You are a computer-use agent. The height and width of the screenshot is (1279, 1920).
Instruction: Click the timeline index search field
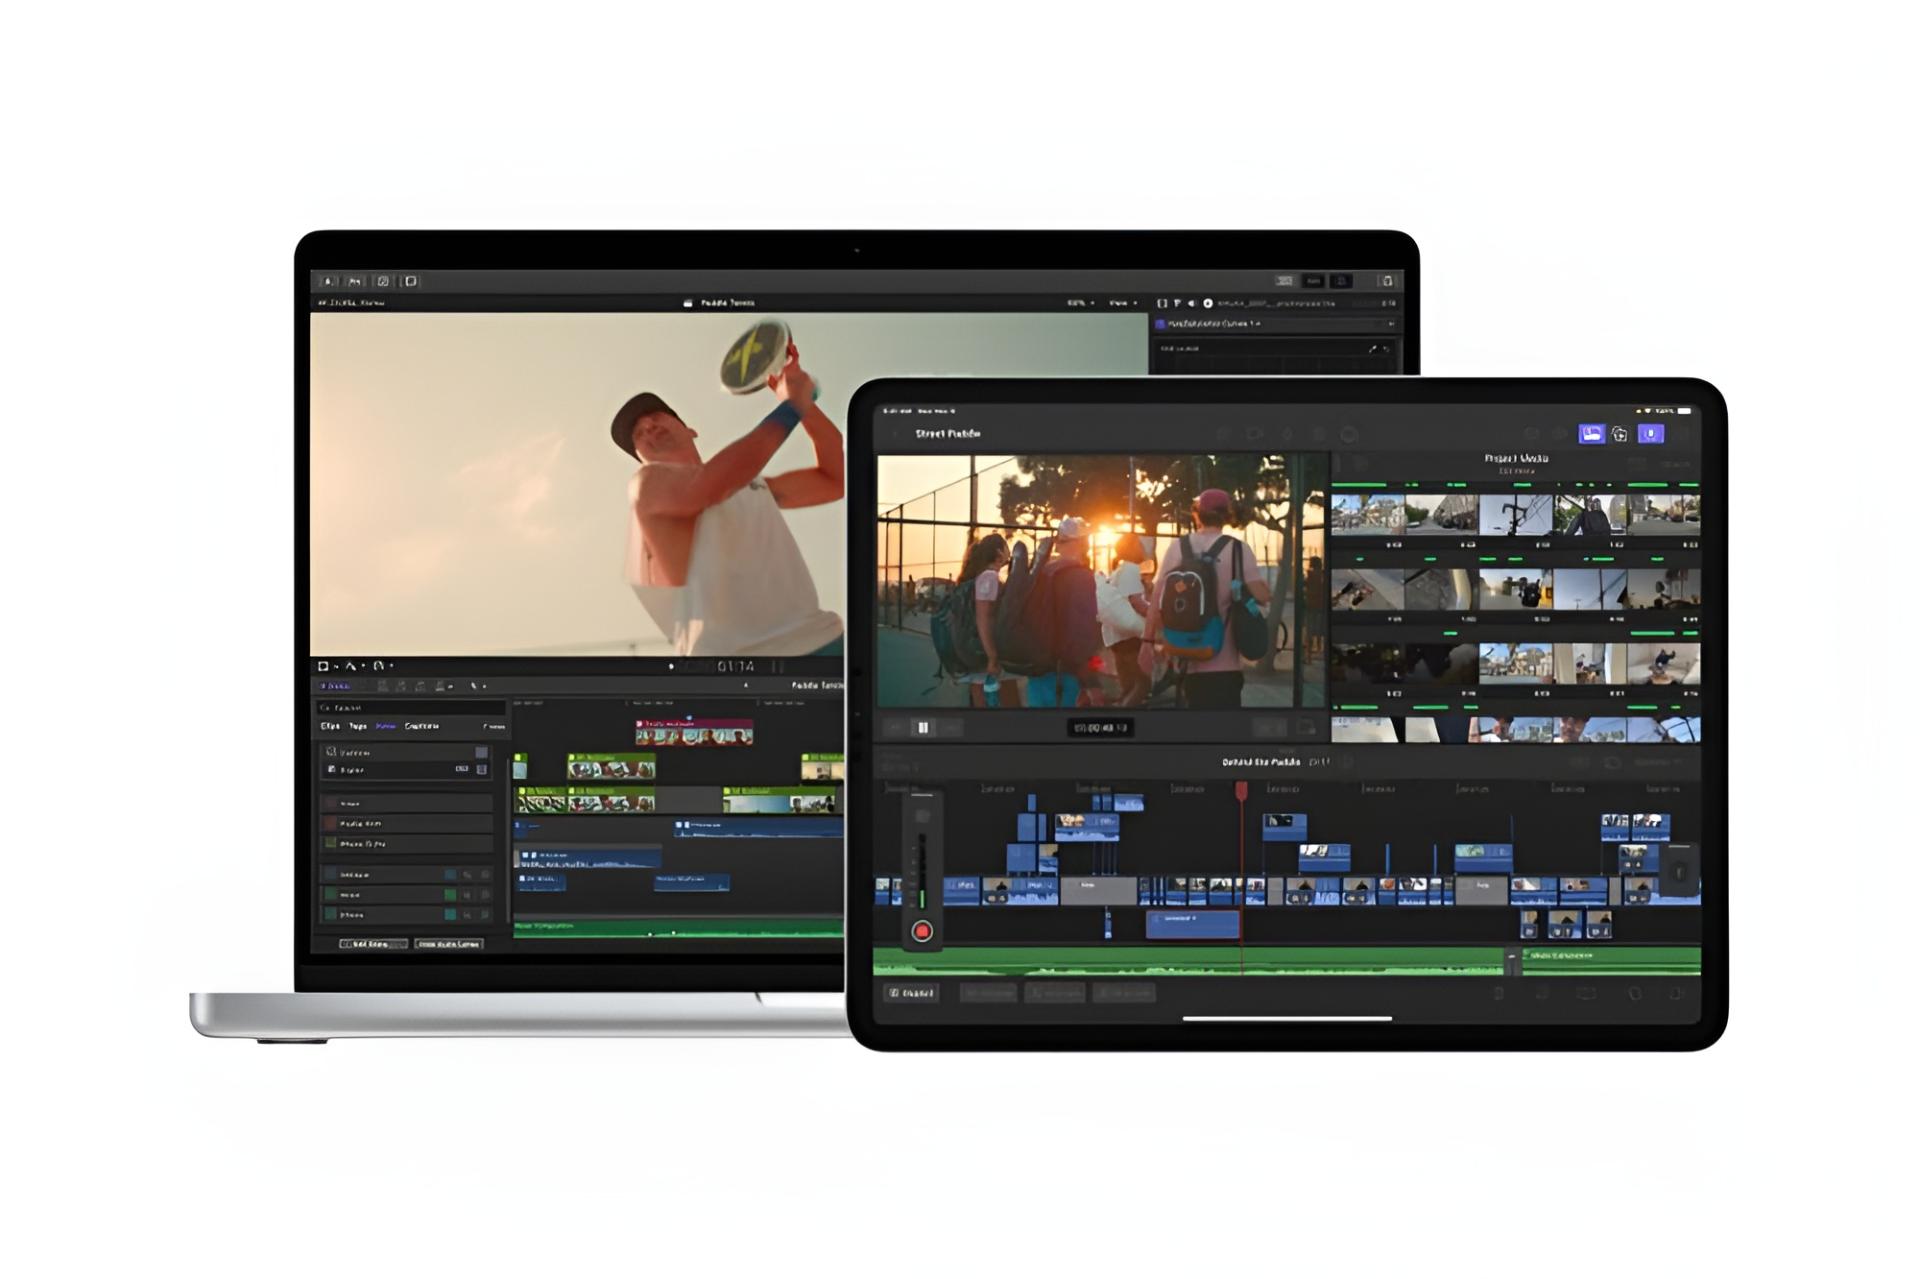[x=410, y=707]
